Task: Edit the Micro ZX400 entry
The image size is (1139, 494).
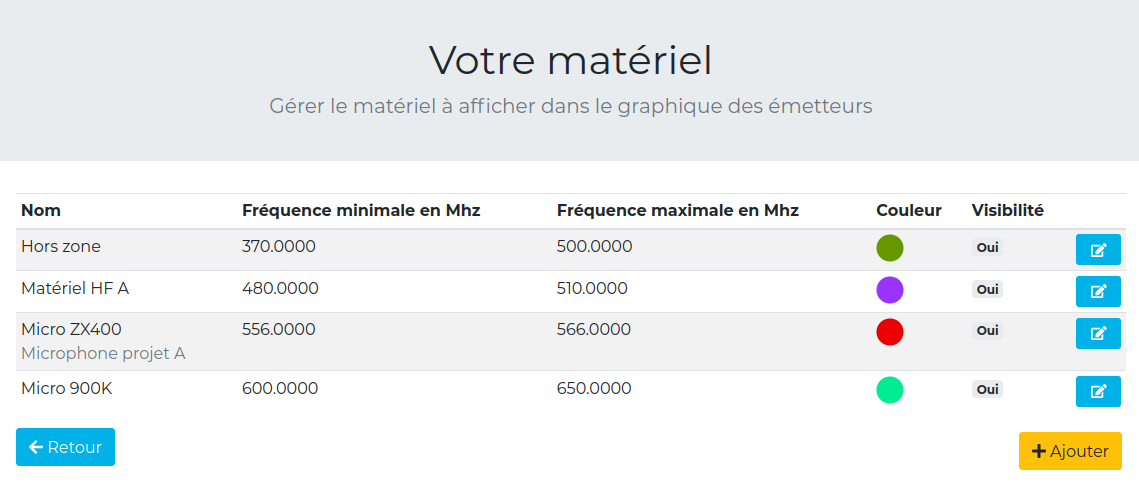Action: (1098, 333)
